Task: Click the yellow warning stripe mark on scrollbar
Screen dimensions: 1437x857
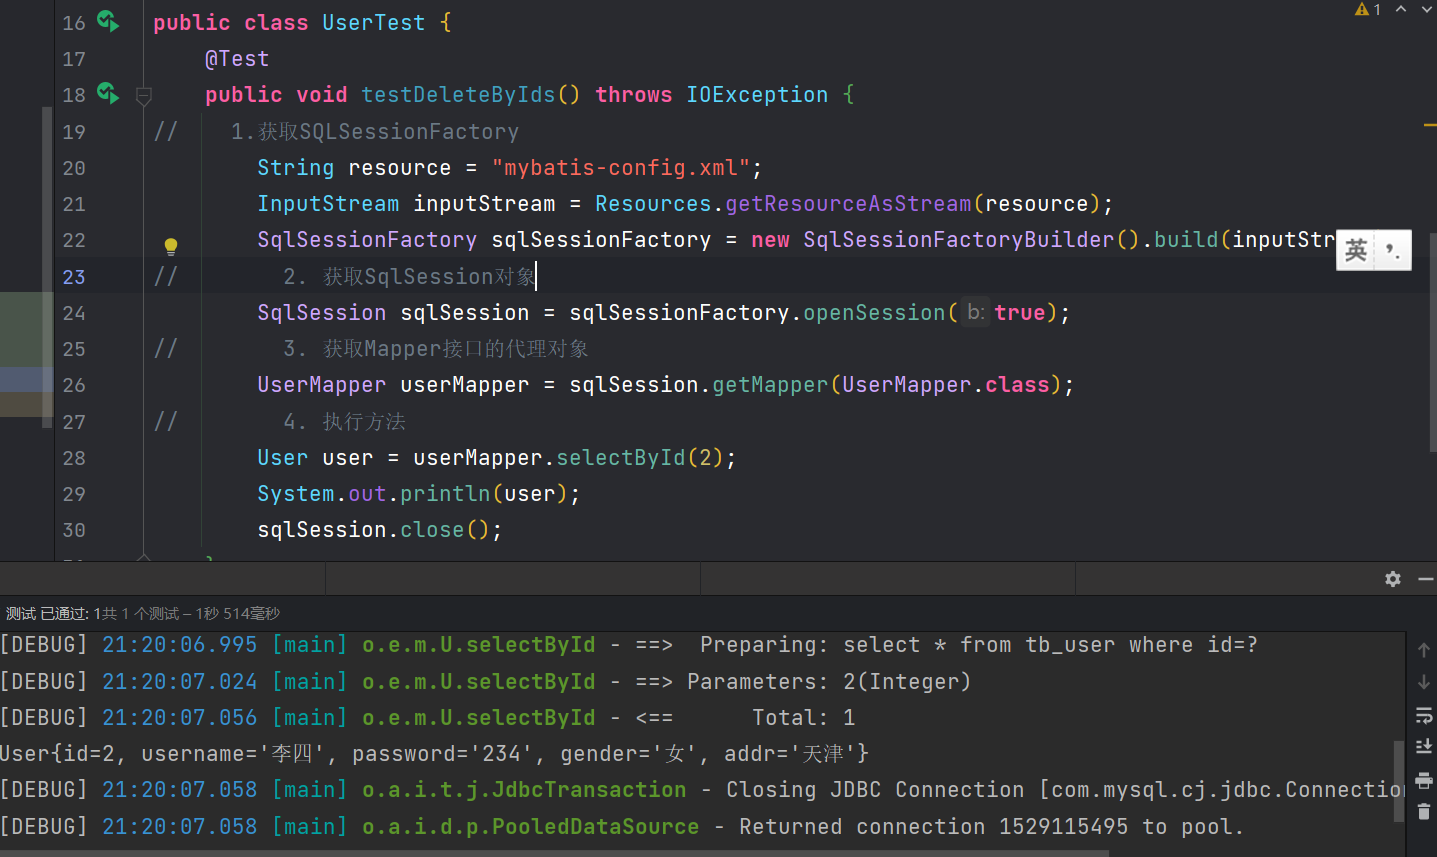Action: [1430, 125]
